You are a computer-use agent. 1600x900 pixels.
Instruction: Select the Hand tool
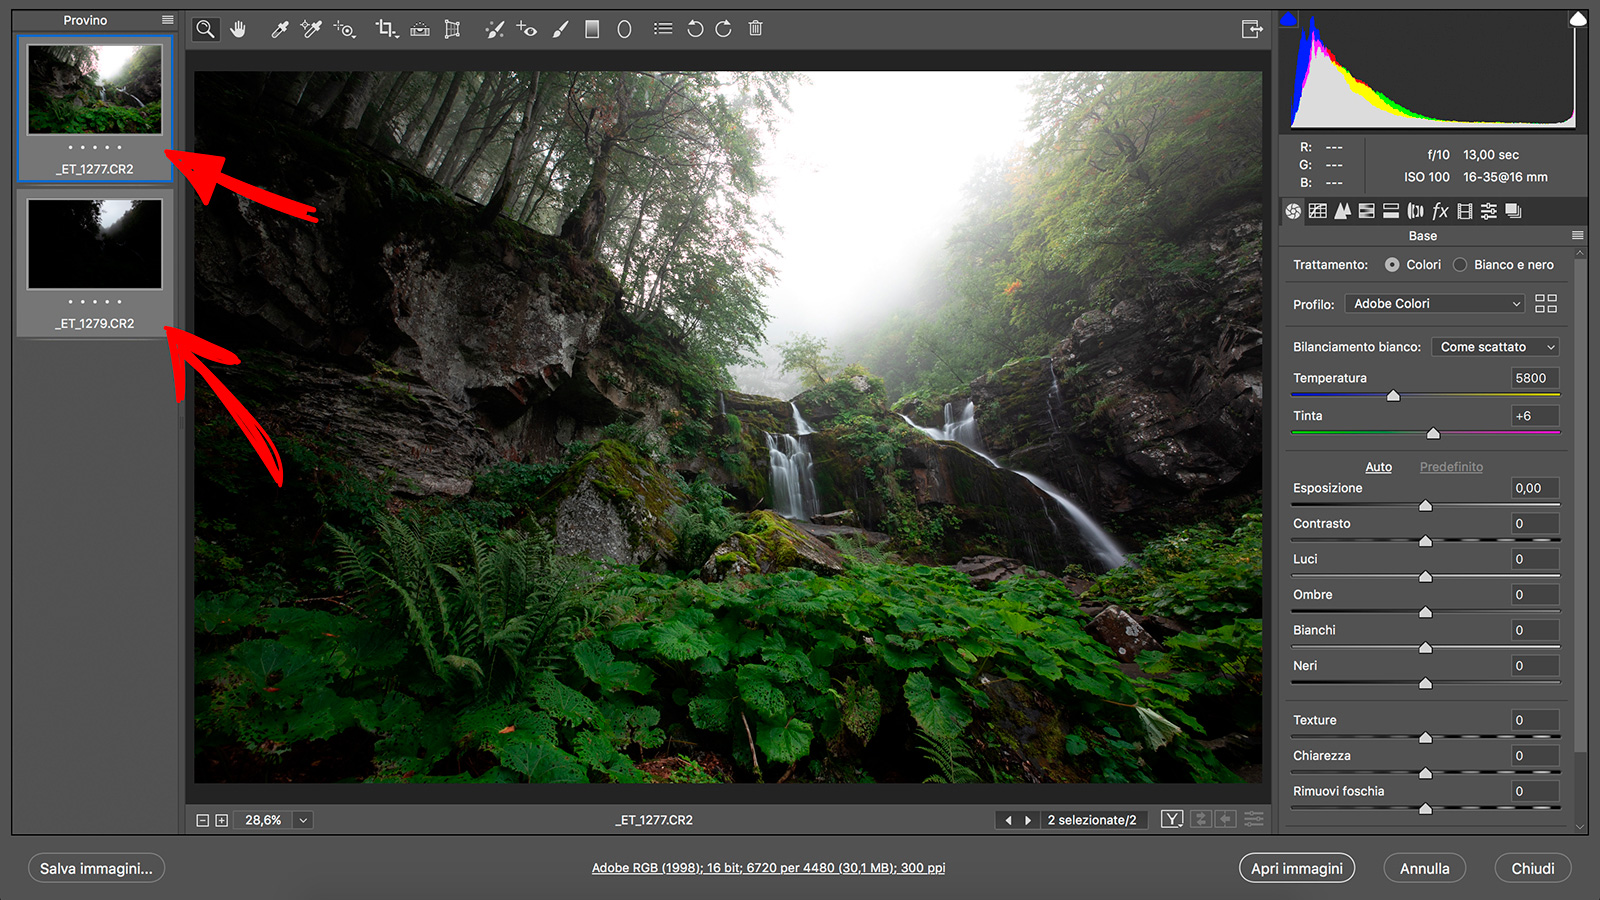239,29
